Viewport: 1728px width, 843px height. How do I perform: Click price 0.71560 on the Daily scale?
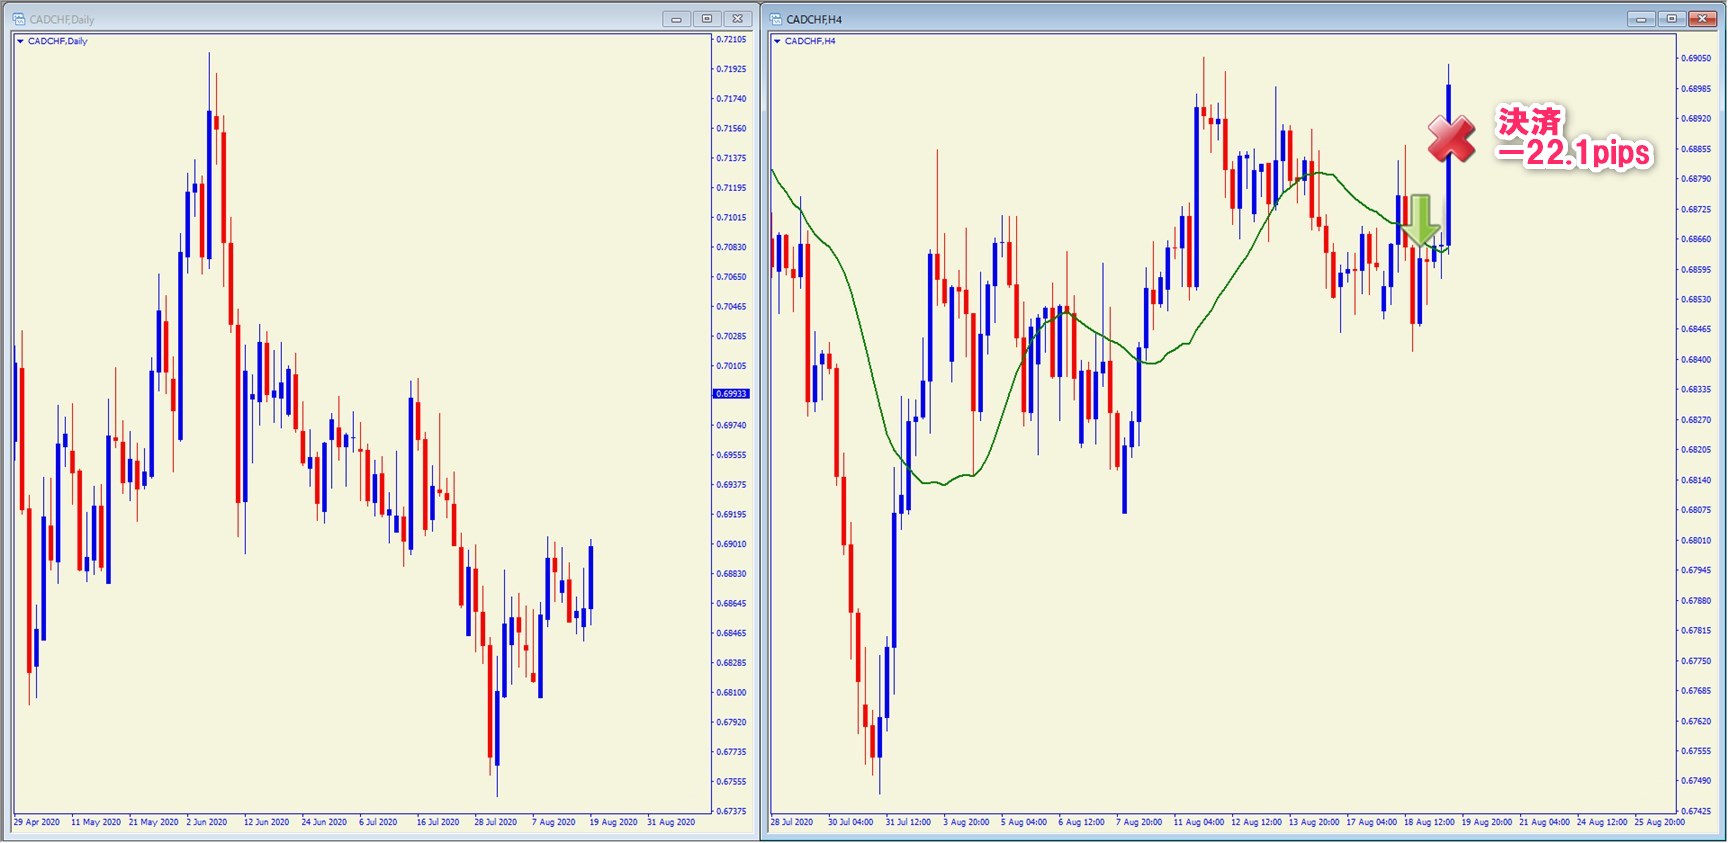(x=732, y=129)
